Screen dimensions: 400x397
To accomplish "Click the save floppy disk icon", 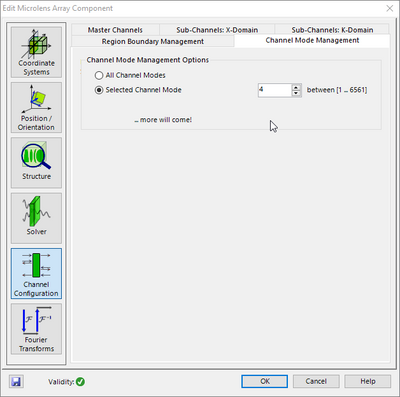I will click(16, 381).
